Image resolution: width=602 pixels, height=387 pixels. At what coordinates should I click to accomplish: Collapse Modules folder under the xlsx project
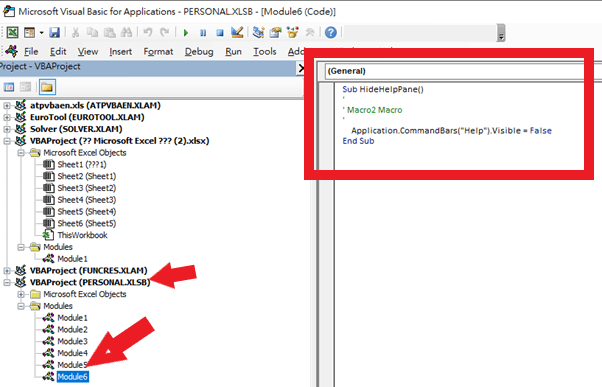(x=21, y=247)
